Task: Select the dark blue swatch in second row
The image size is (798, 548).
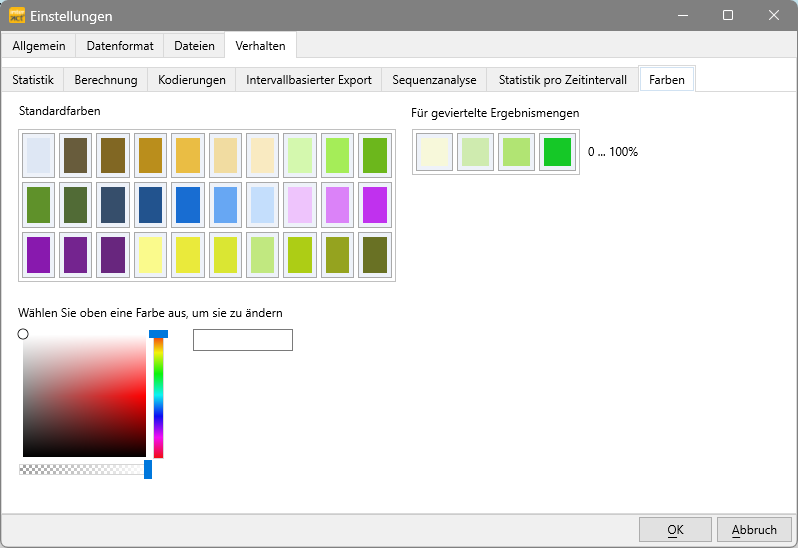Action: click(x=150, y=205)
